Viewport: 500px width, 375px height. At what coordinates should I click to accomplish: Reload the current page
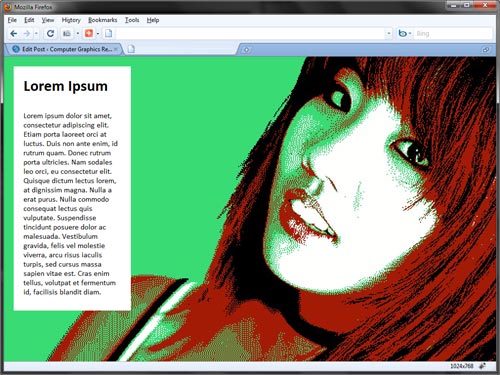pyautogui.click(x=50, y=33)
